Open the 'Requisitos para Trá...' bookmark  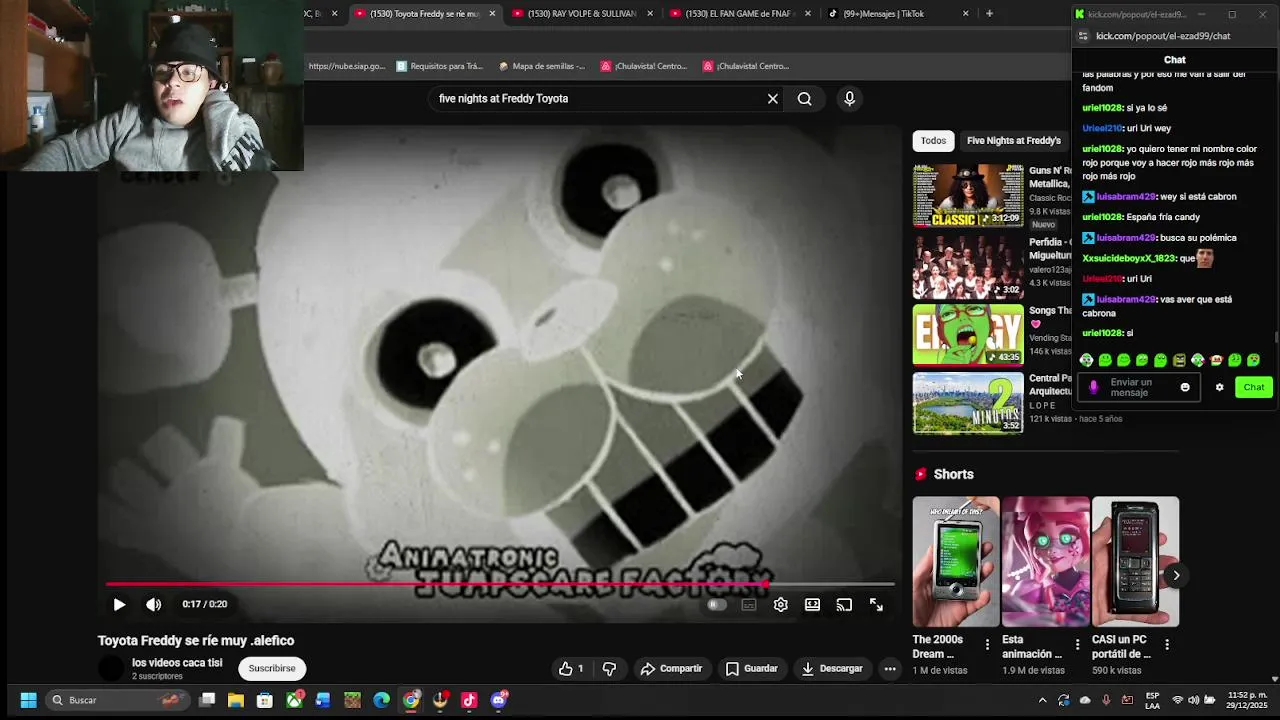click(439, 66)
